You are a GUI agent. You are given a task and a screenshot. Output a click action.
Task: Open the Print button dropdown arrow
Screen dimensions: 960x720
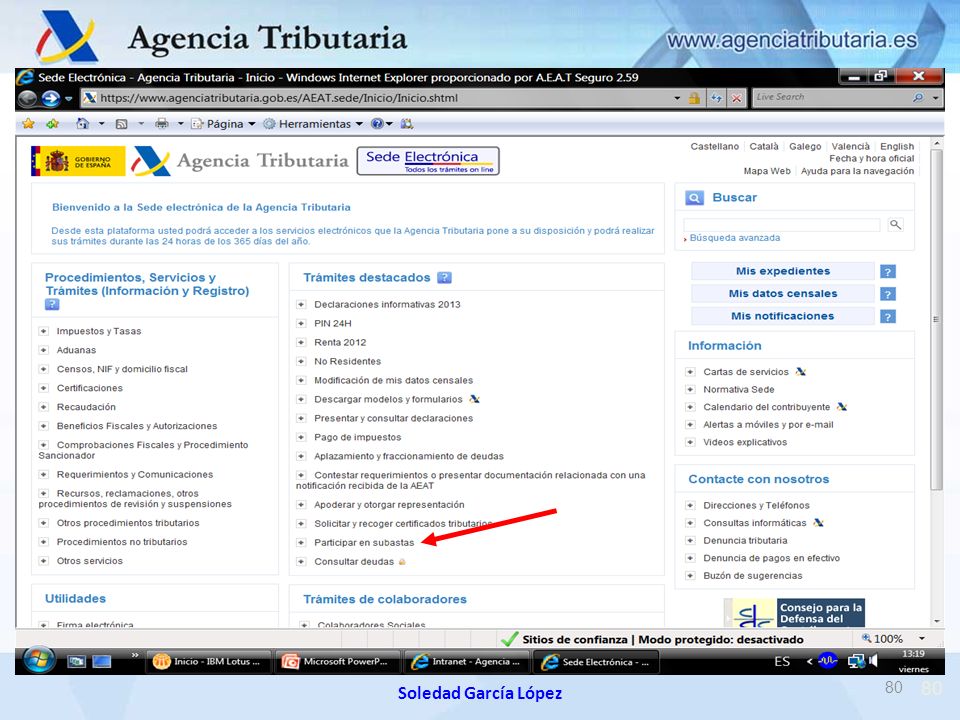tap(181, 124)
